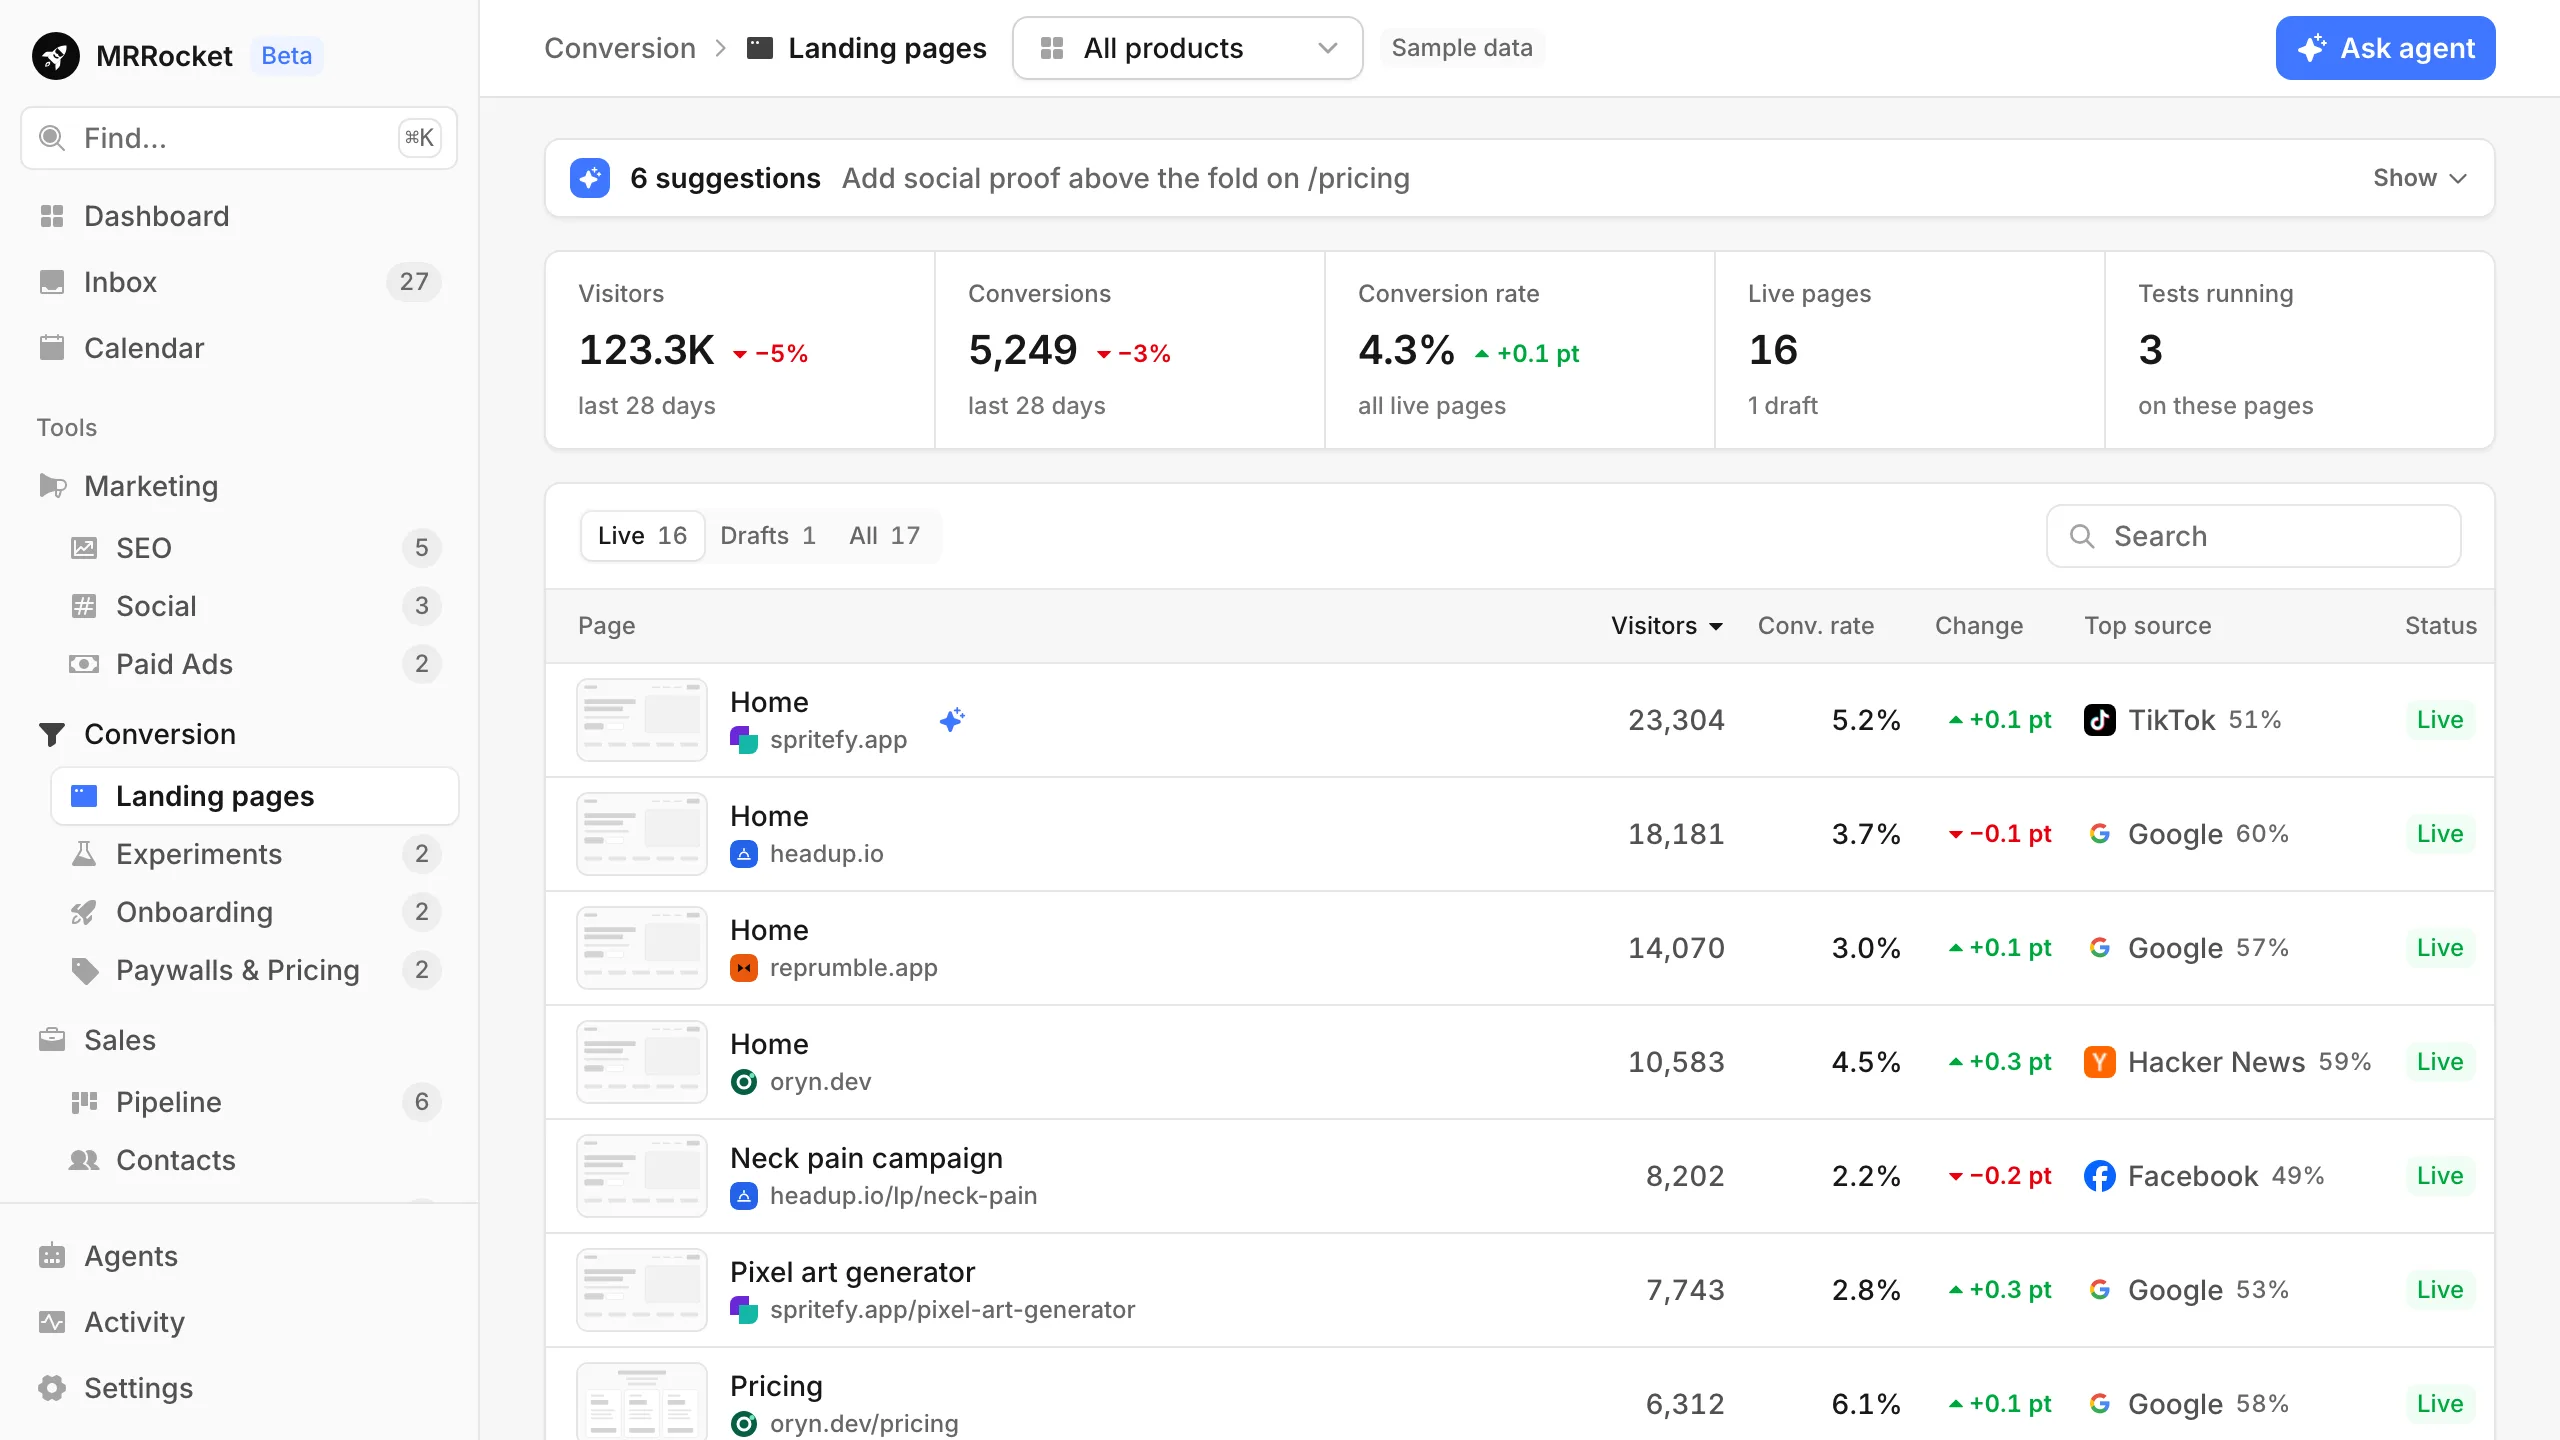Screen dimensions: 2560x1440
Task: Switch to the All 17 tab
Action: 884,536
